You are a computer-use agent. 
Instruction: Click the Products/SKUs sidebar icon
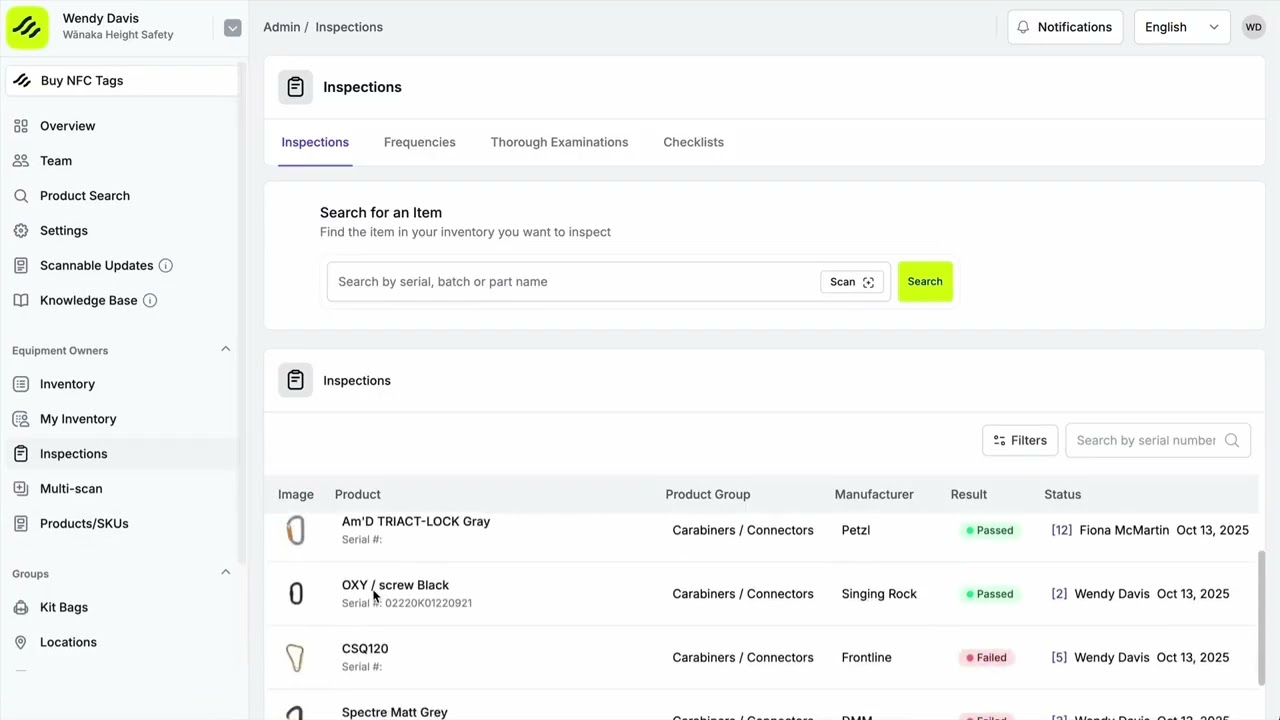(x=21, y=524)
